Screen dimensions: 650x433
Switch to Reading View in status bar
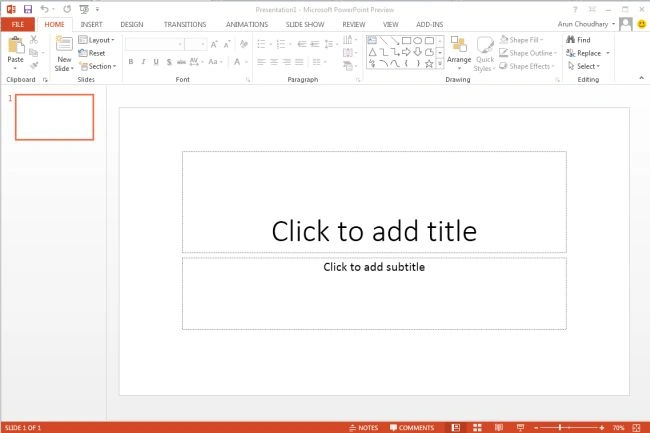[x=499, y=428]
